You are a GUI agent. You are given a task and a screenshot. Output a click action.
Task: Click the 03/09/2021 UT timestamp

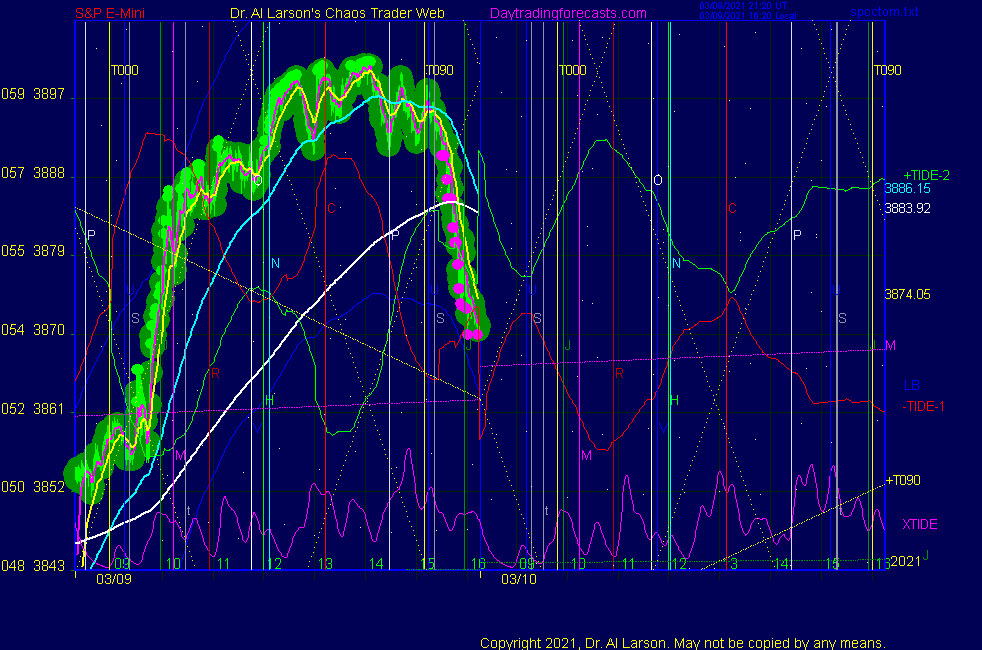click(x=744, y=7)
